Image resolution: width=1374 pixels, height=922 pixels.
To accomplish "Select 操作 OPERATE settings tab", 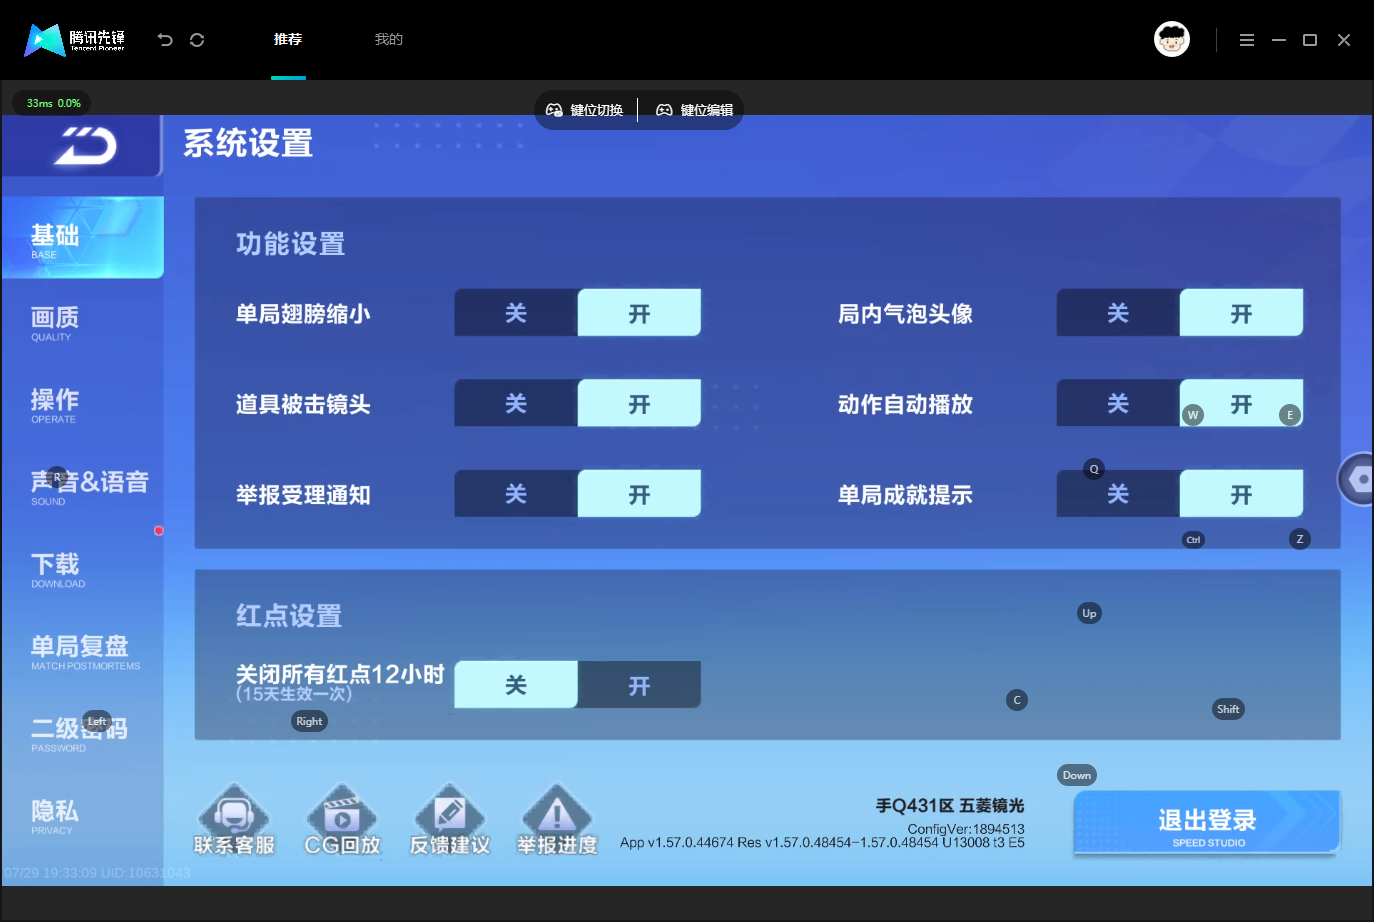I will tap(83, 404).
